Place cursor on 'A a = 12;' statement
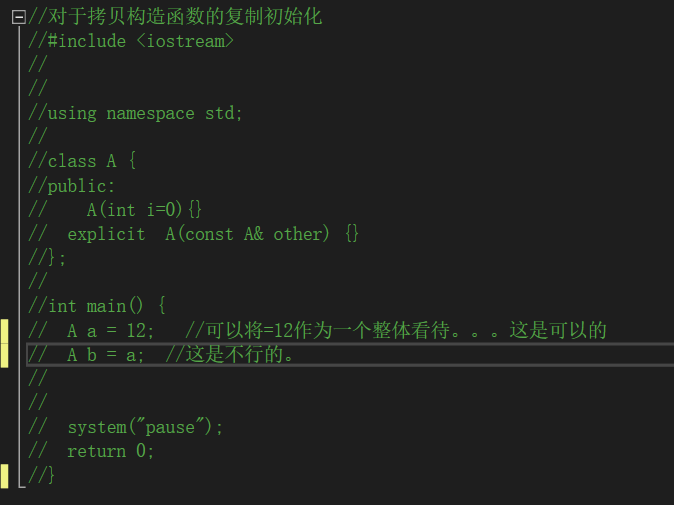 (x=110, y=330)
